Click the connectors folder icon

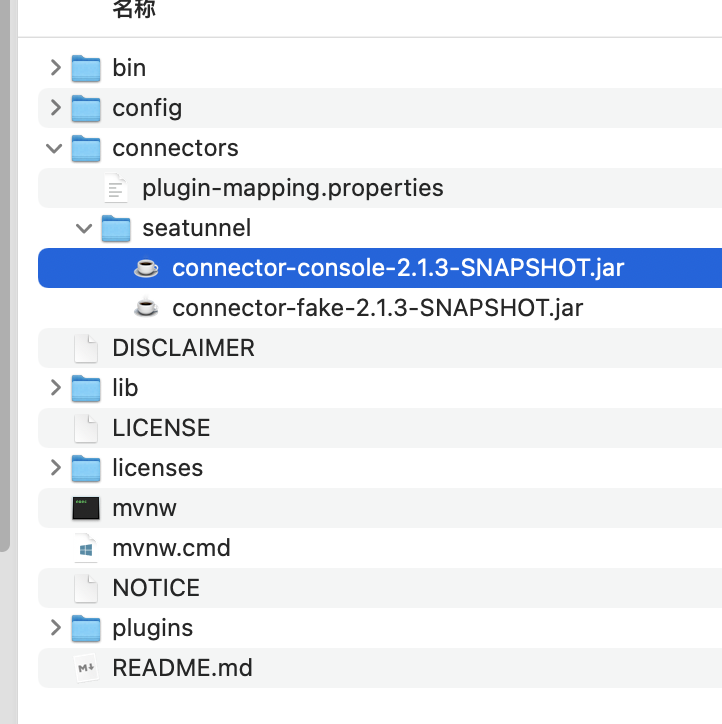pos(86,148)
